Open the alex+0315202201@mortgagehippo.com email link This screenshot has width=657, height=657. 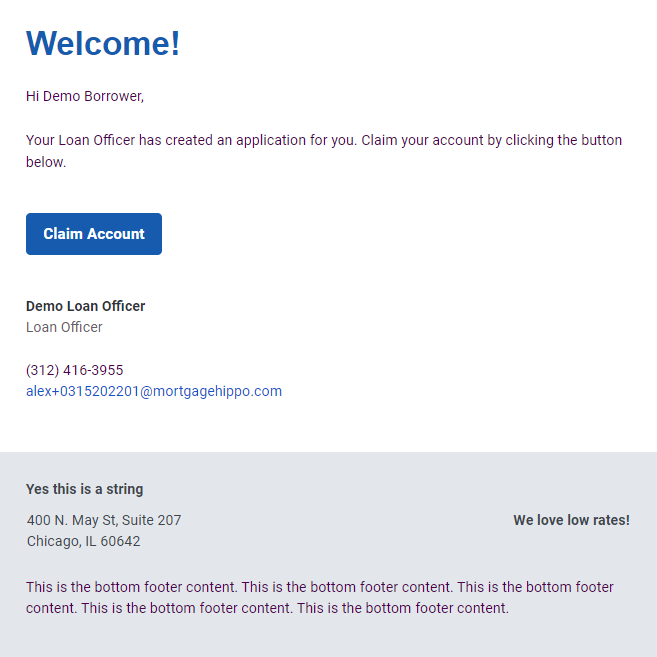click(x=154, y=391)
